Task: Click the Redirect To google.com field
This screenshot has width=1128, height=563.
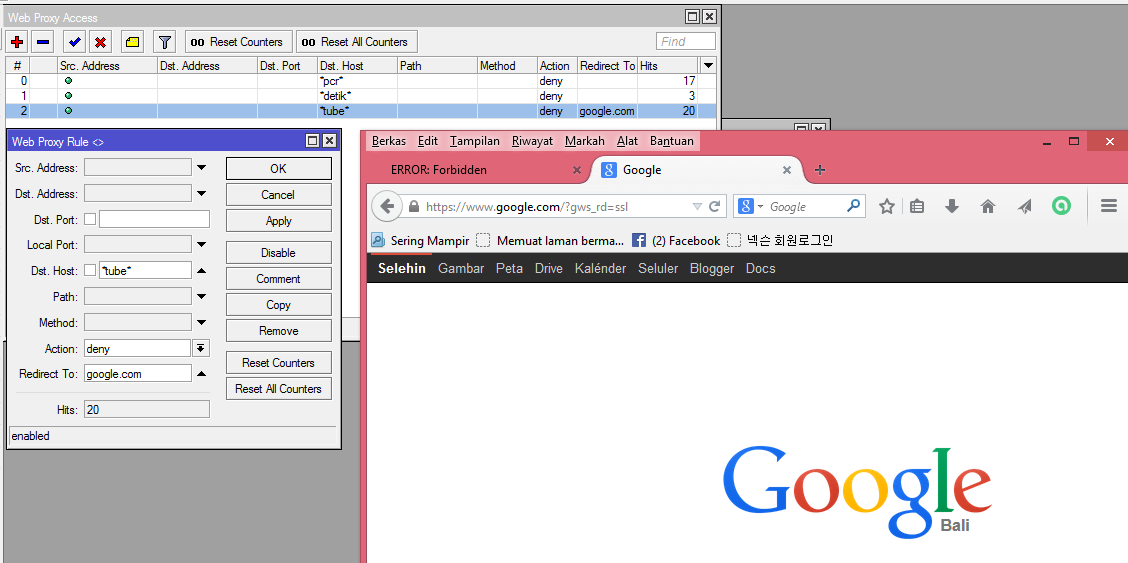Action: coord(138,374)
